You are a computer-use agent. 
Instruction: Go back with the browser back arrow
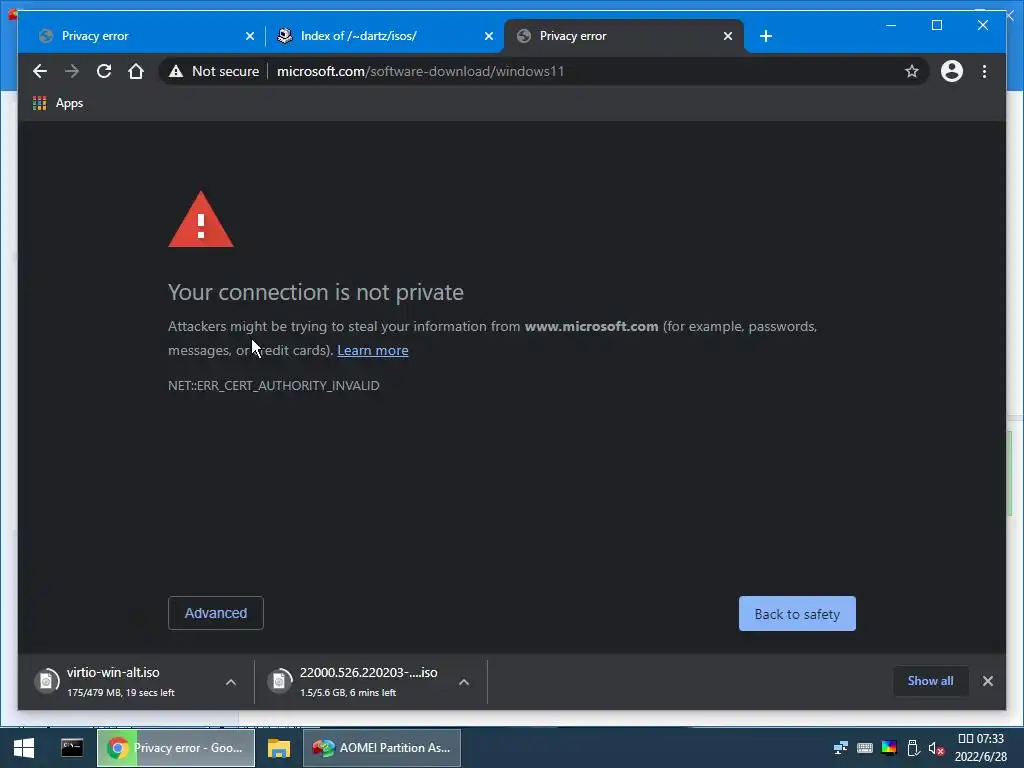pos(40,71)
